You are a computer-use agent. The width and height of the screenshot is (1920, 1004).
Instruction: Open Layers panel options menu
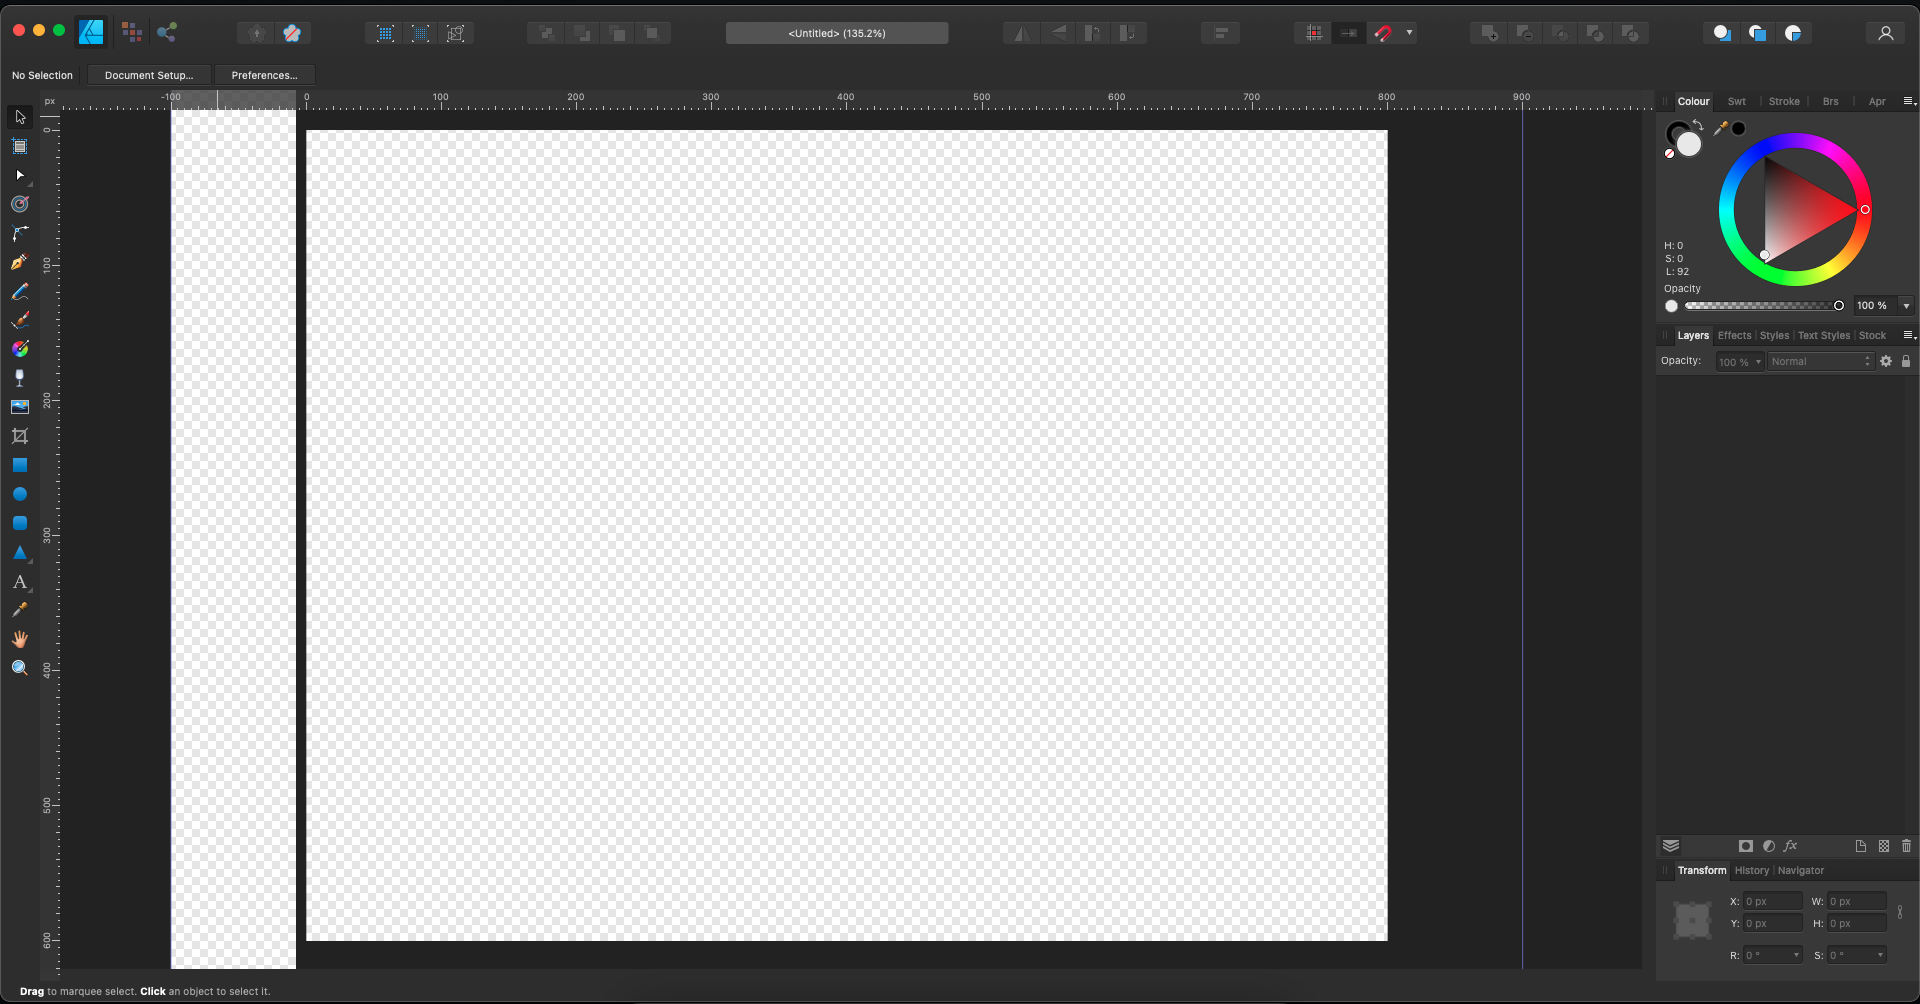tap(1909, 335)
